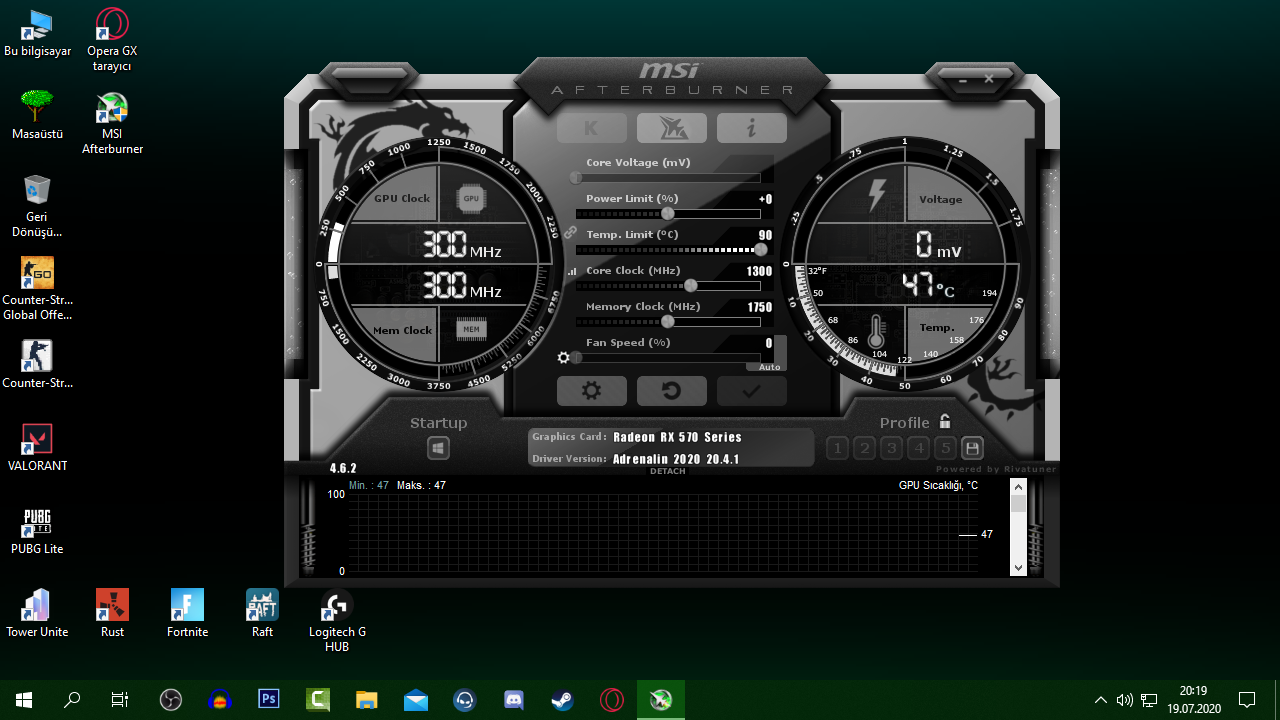Open Steam from the taskbar

pos(562,700)
